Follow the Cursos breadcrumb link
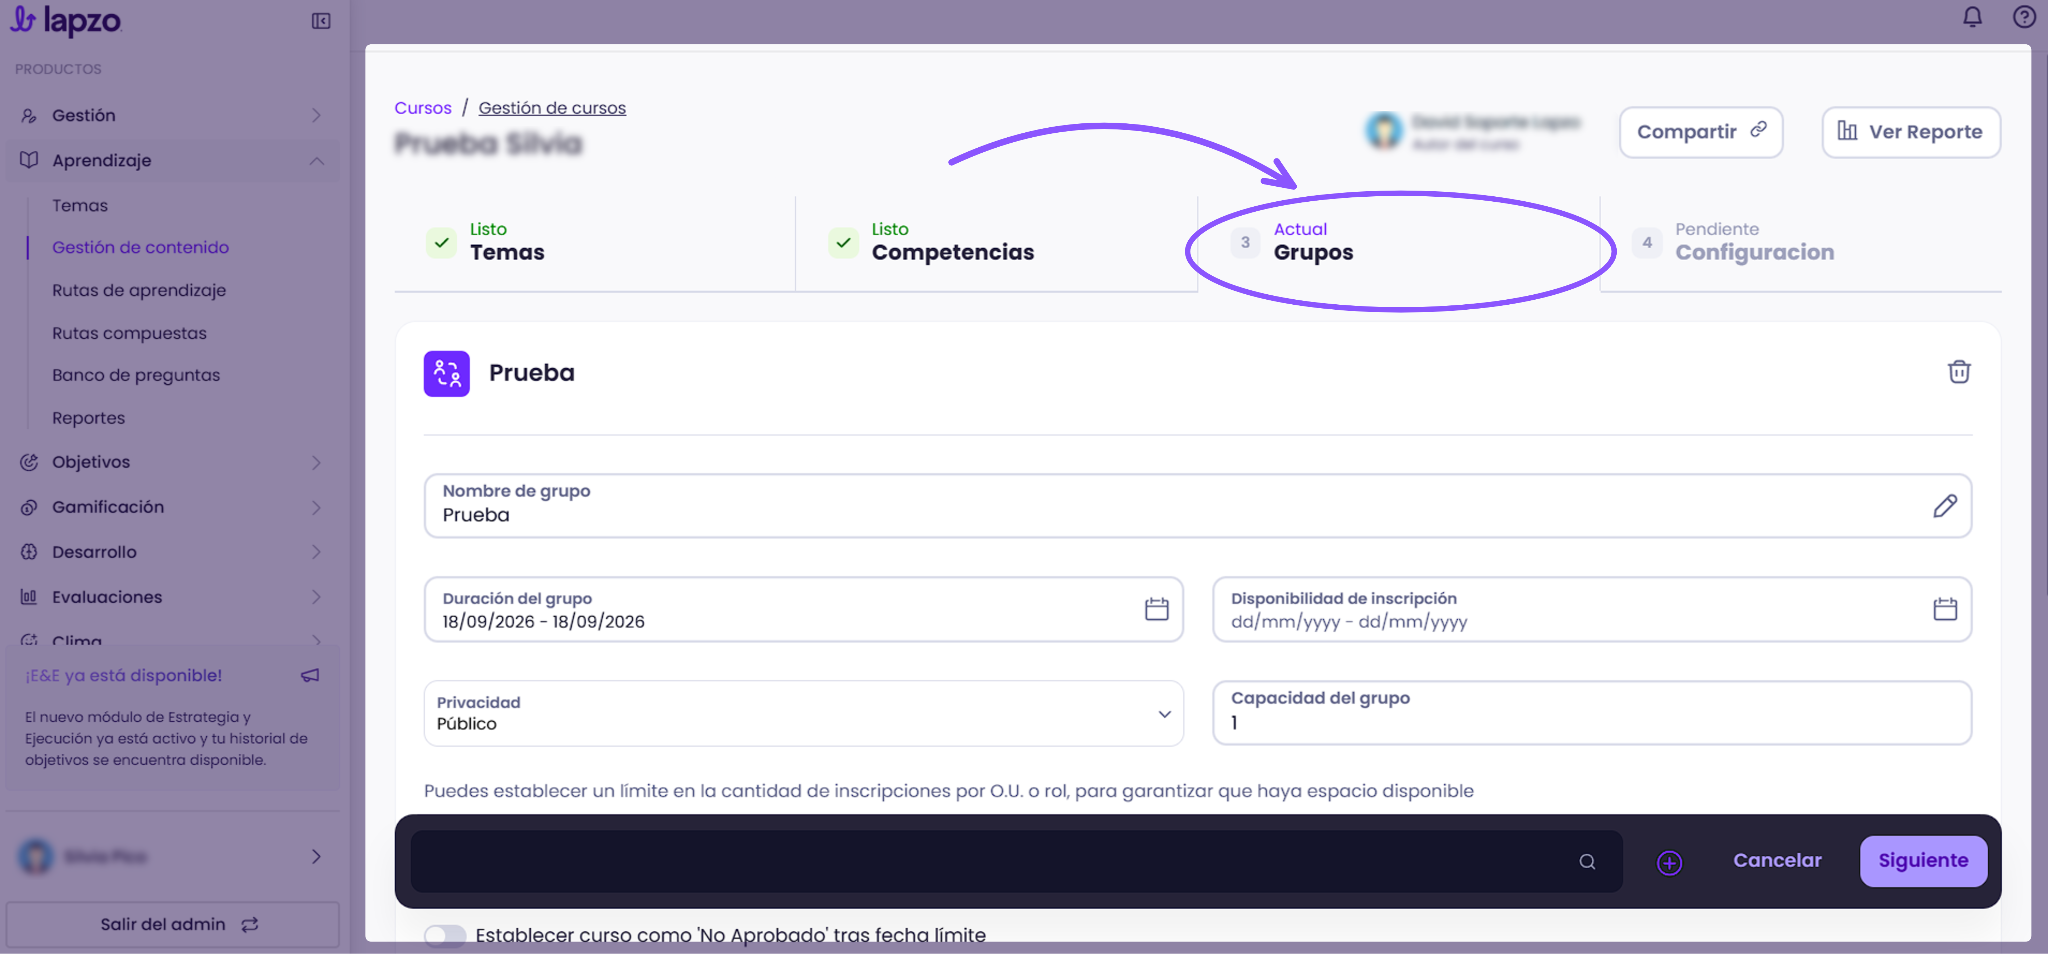This screenshot has width=2048, height=954. (423, 108)
